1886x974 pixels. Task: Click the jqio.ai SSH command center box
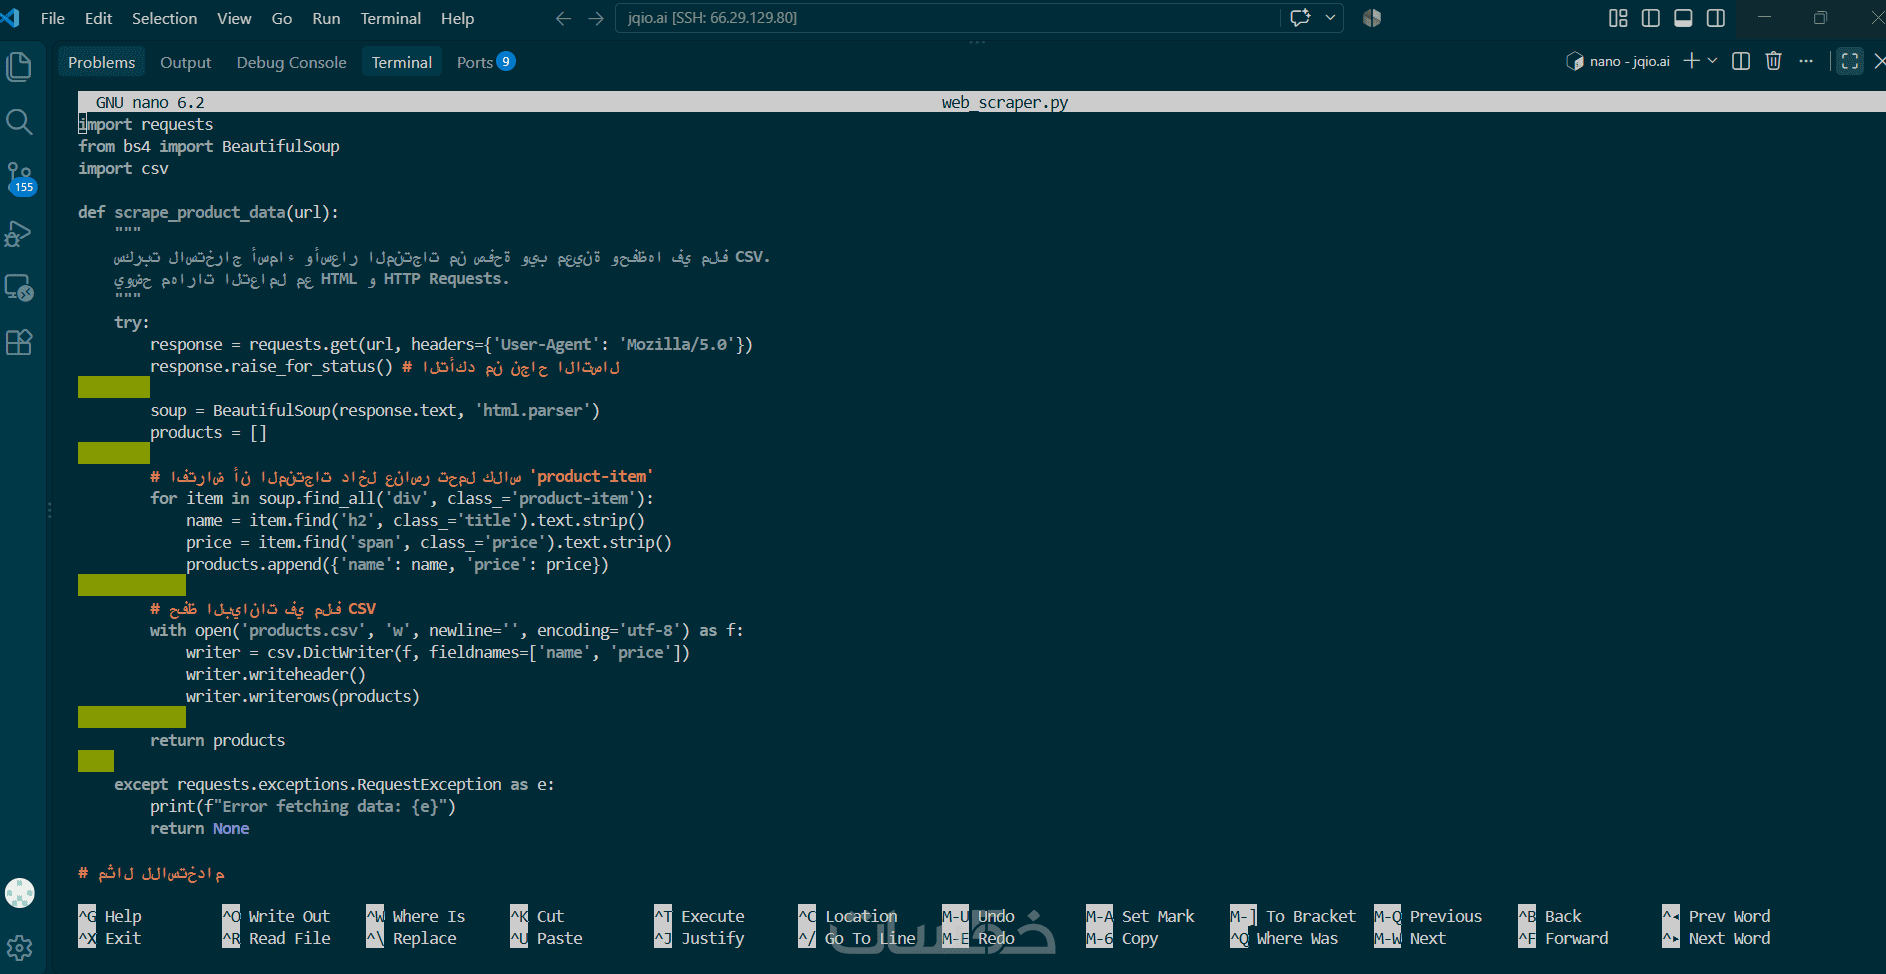tap(948, 18)
